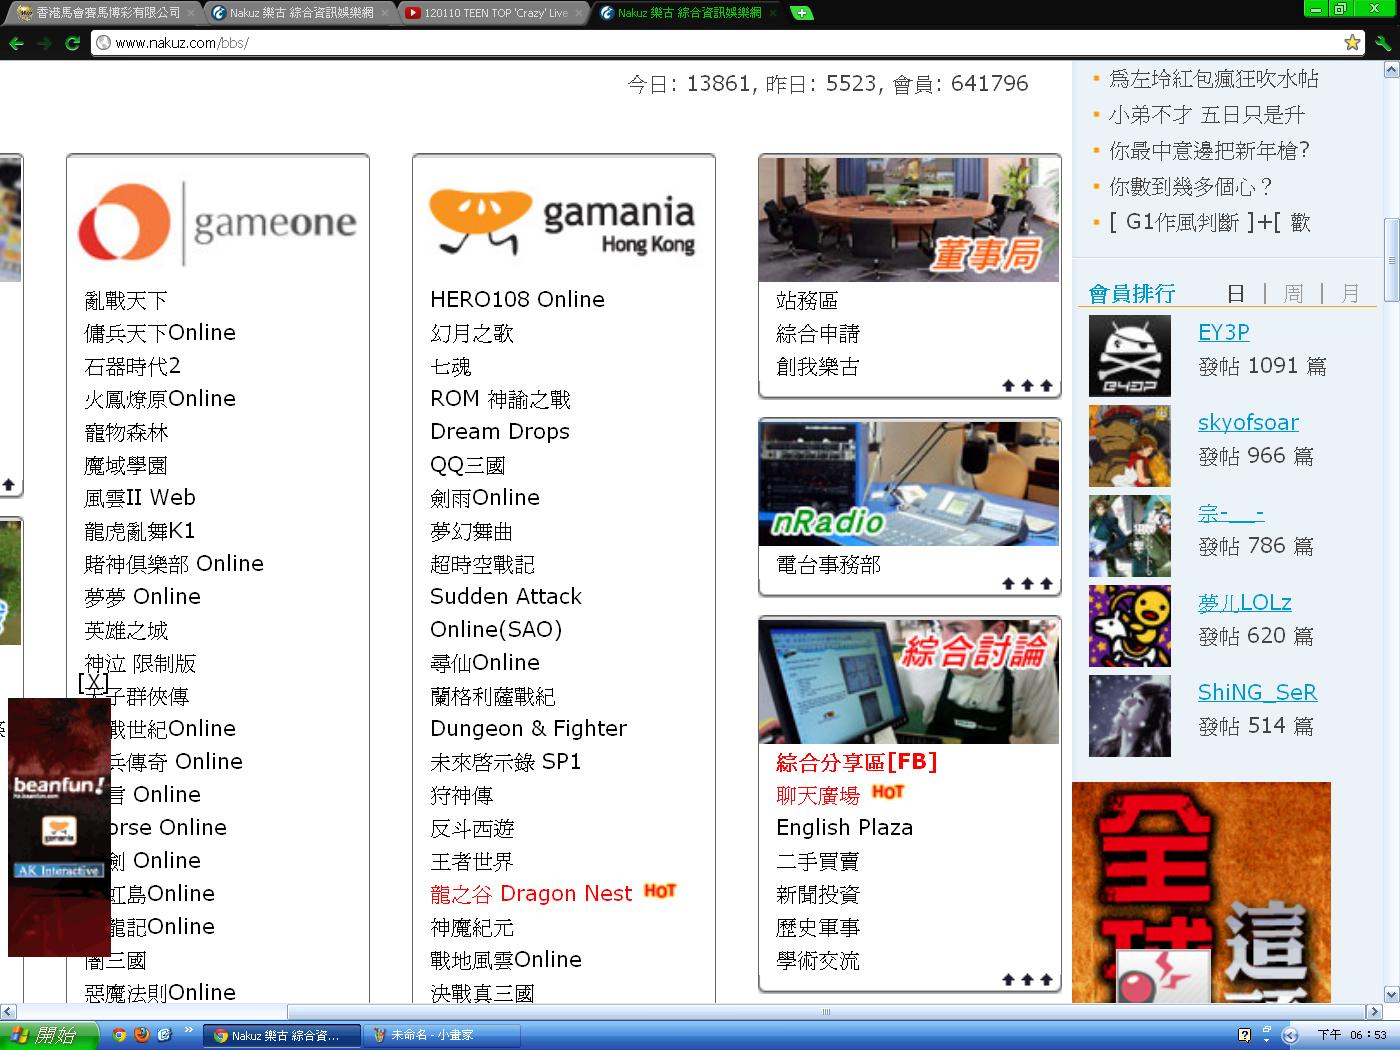Click the red 全球 advertisement banner
1400x1050 pixels.
click(1201, 892)
